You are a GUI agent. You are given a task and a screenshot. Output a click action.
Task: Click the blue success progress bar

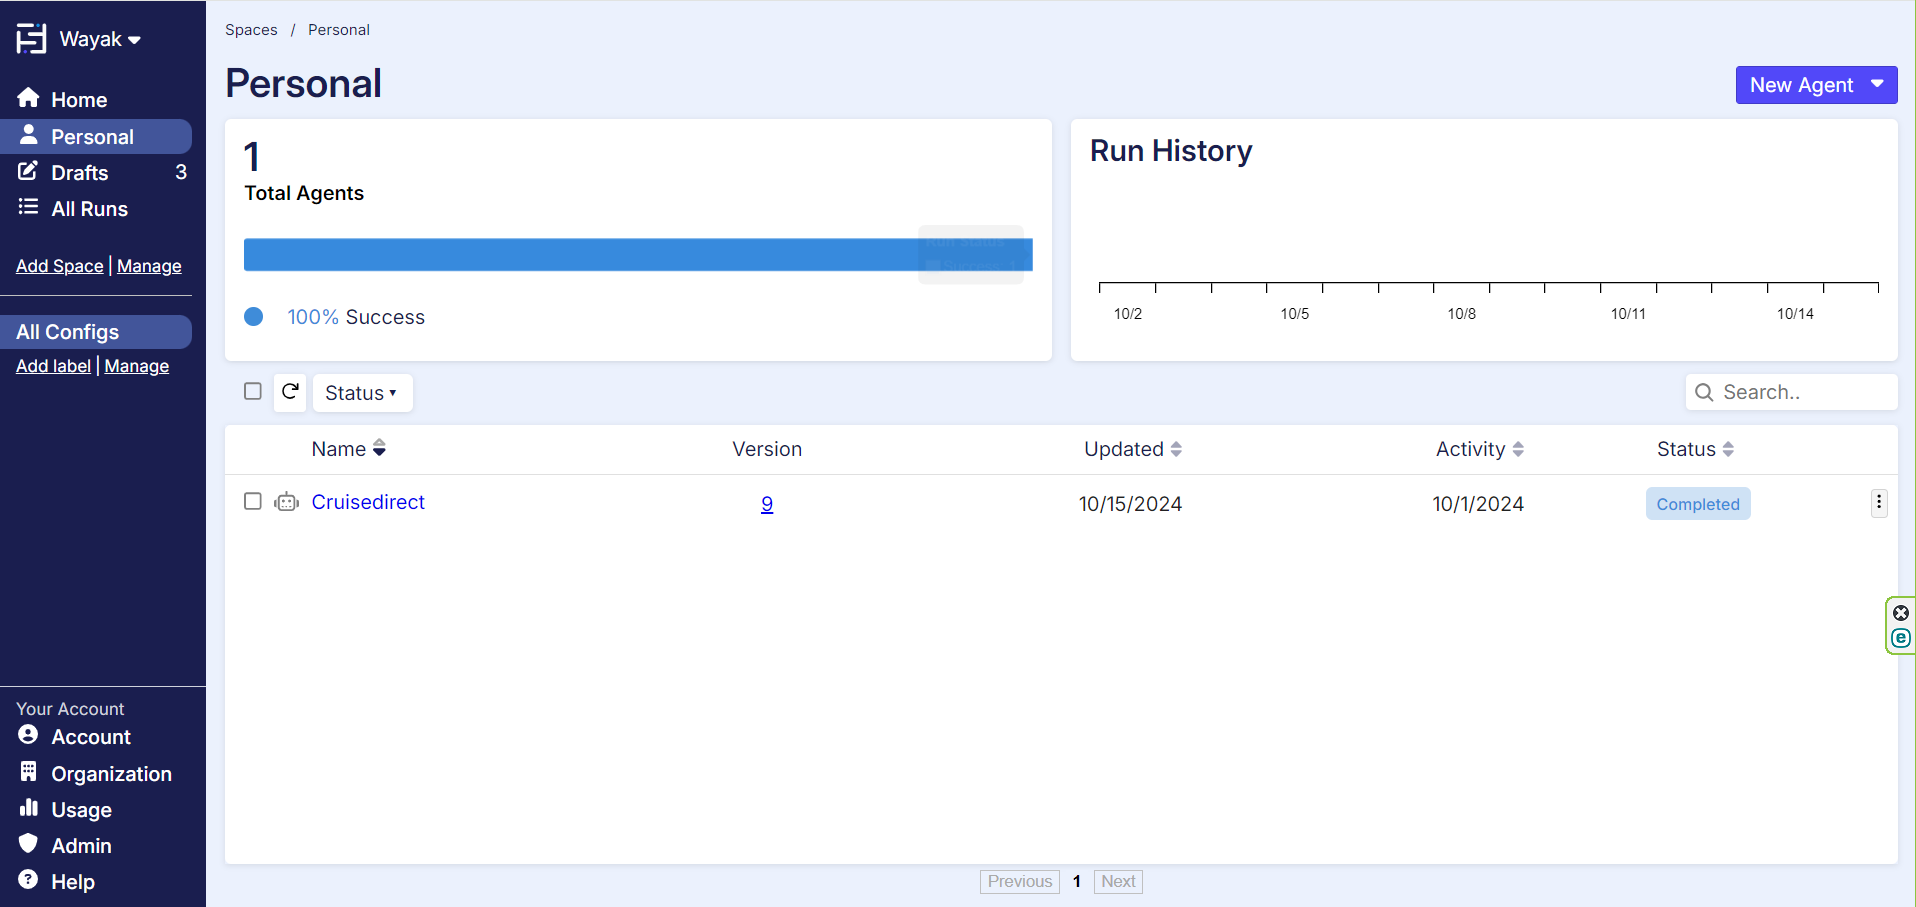[580, 255]
